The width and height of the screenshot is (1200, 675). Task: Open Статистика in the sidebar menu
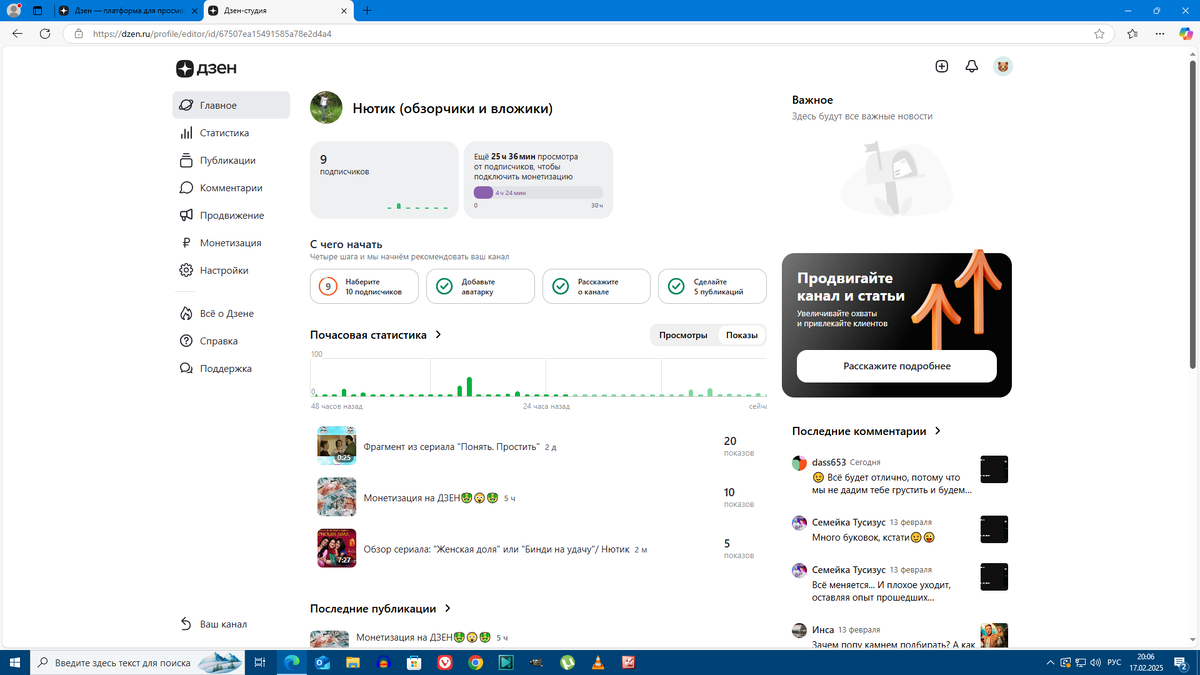tap(224, 133)
